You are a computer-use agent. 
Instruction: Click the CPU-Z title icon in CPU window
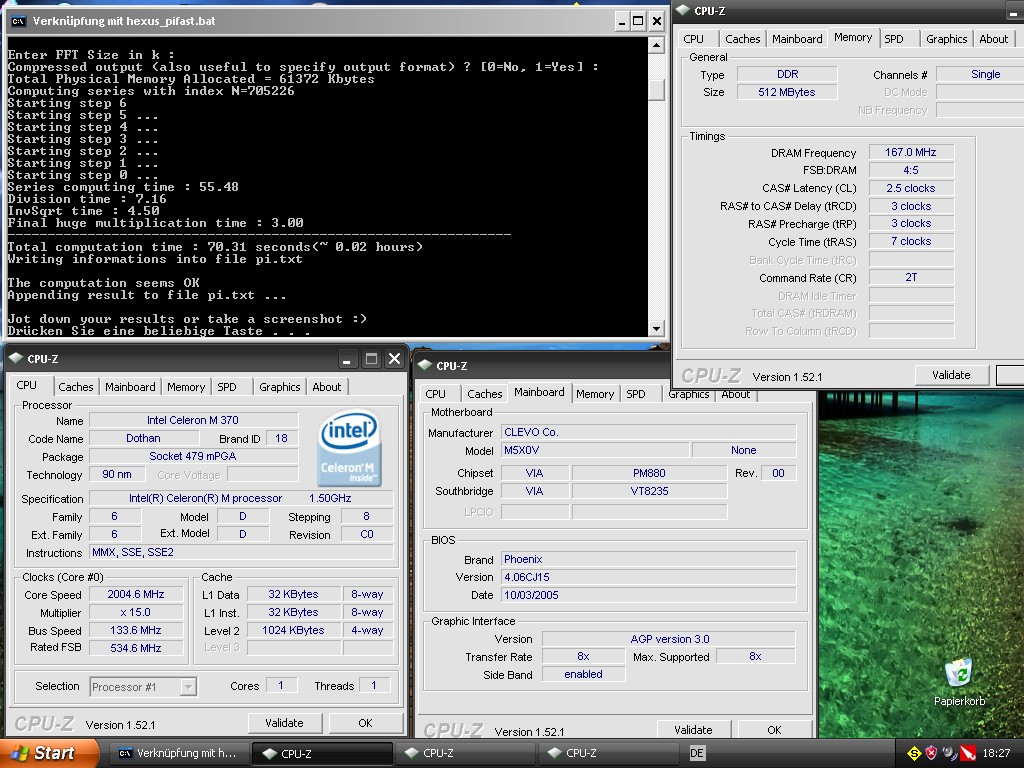point(16,359)
